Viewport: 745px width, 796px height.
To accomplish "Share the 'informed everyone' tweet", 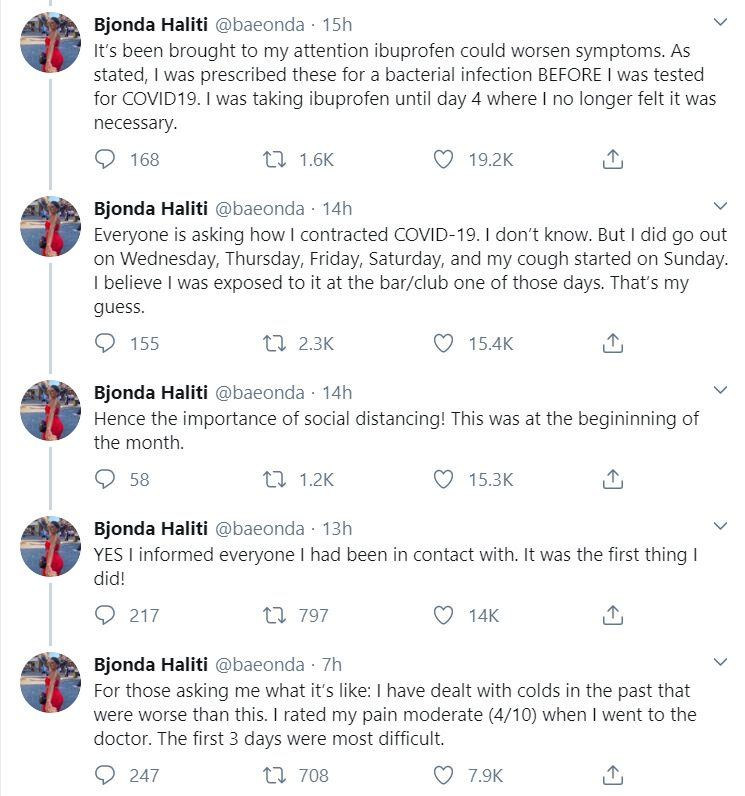I will click(613, 615).
